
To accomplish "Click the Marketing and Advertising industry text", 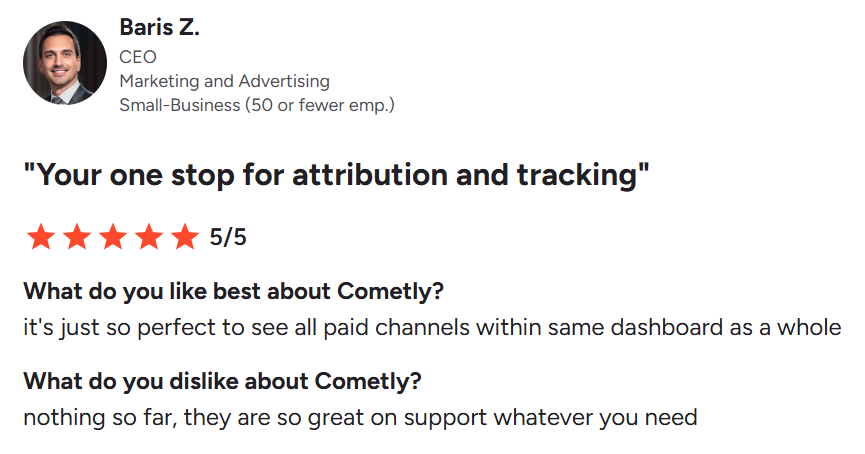I will point(225,81).
